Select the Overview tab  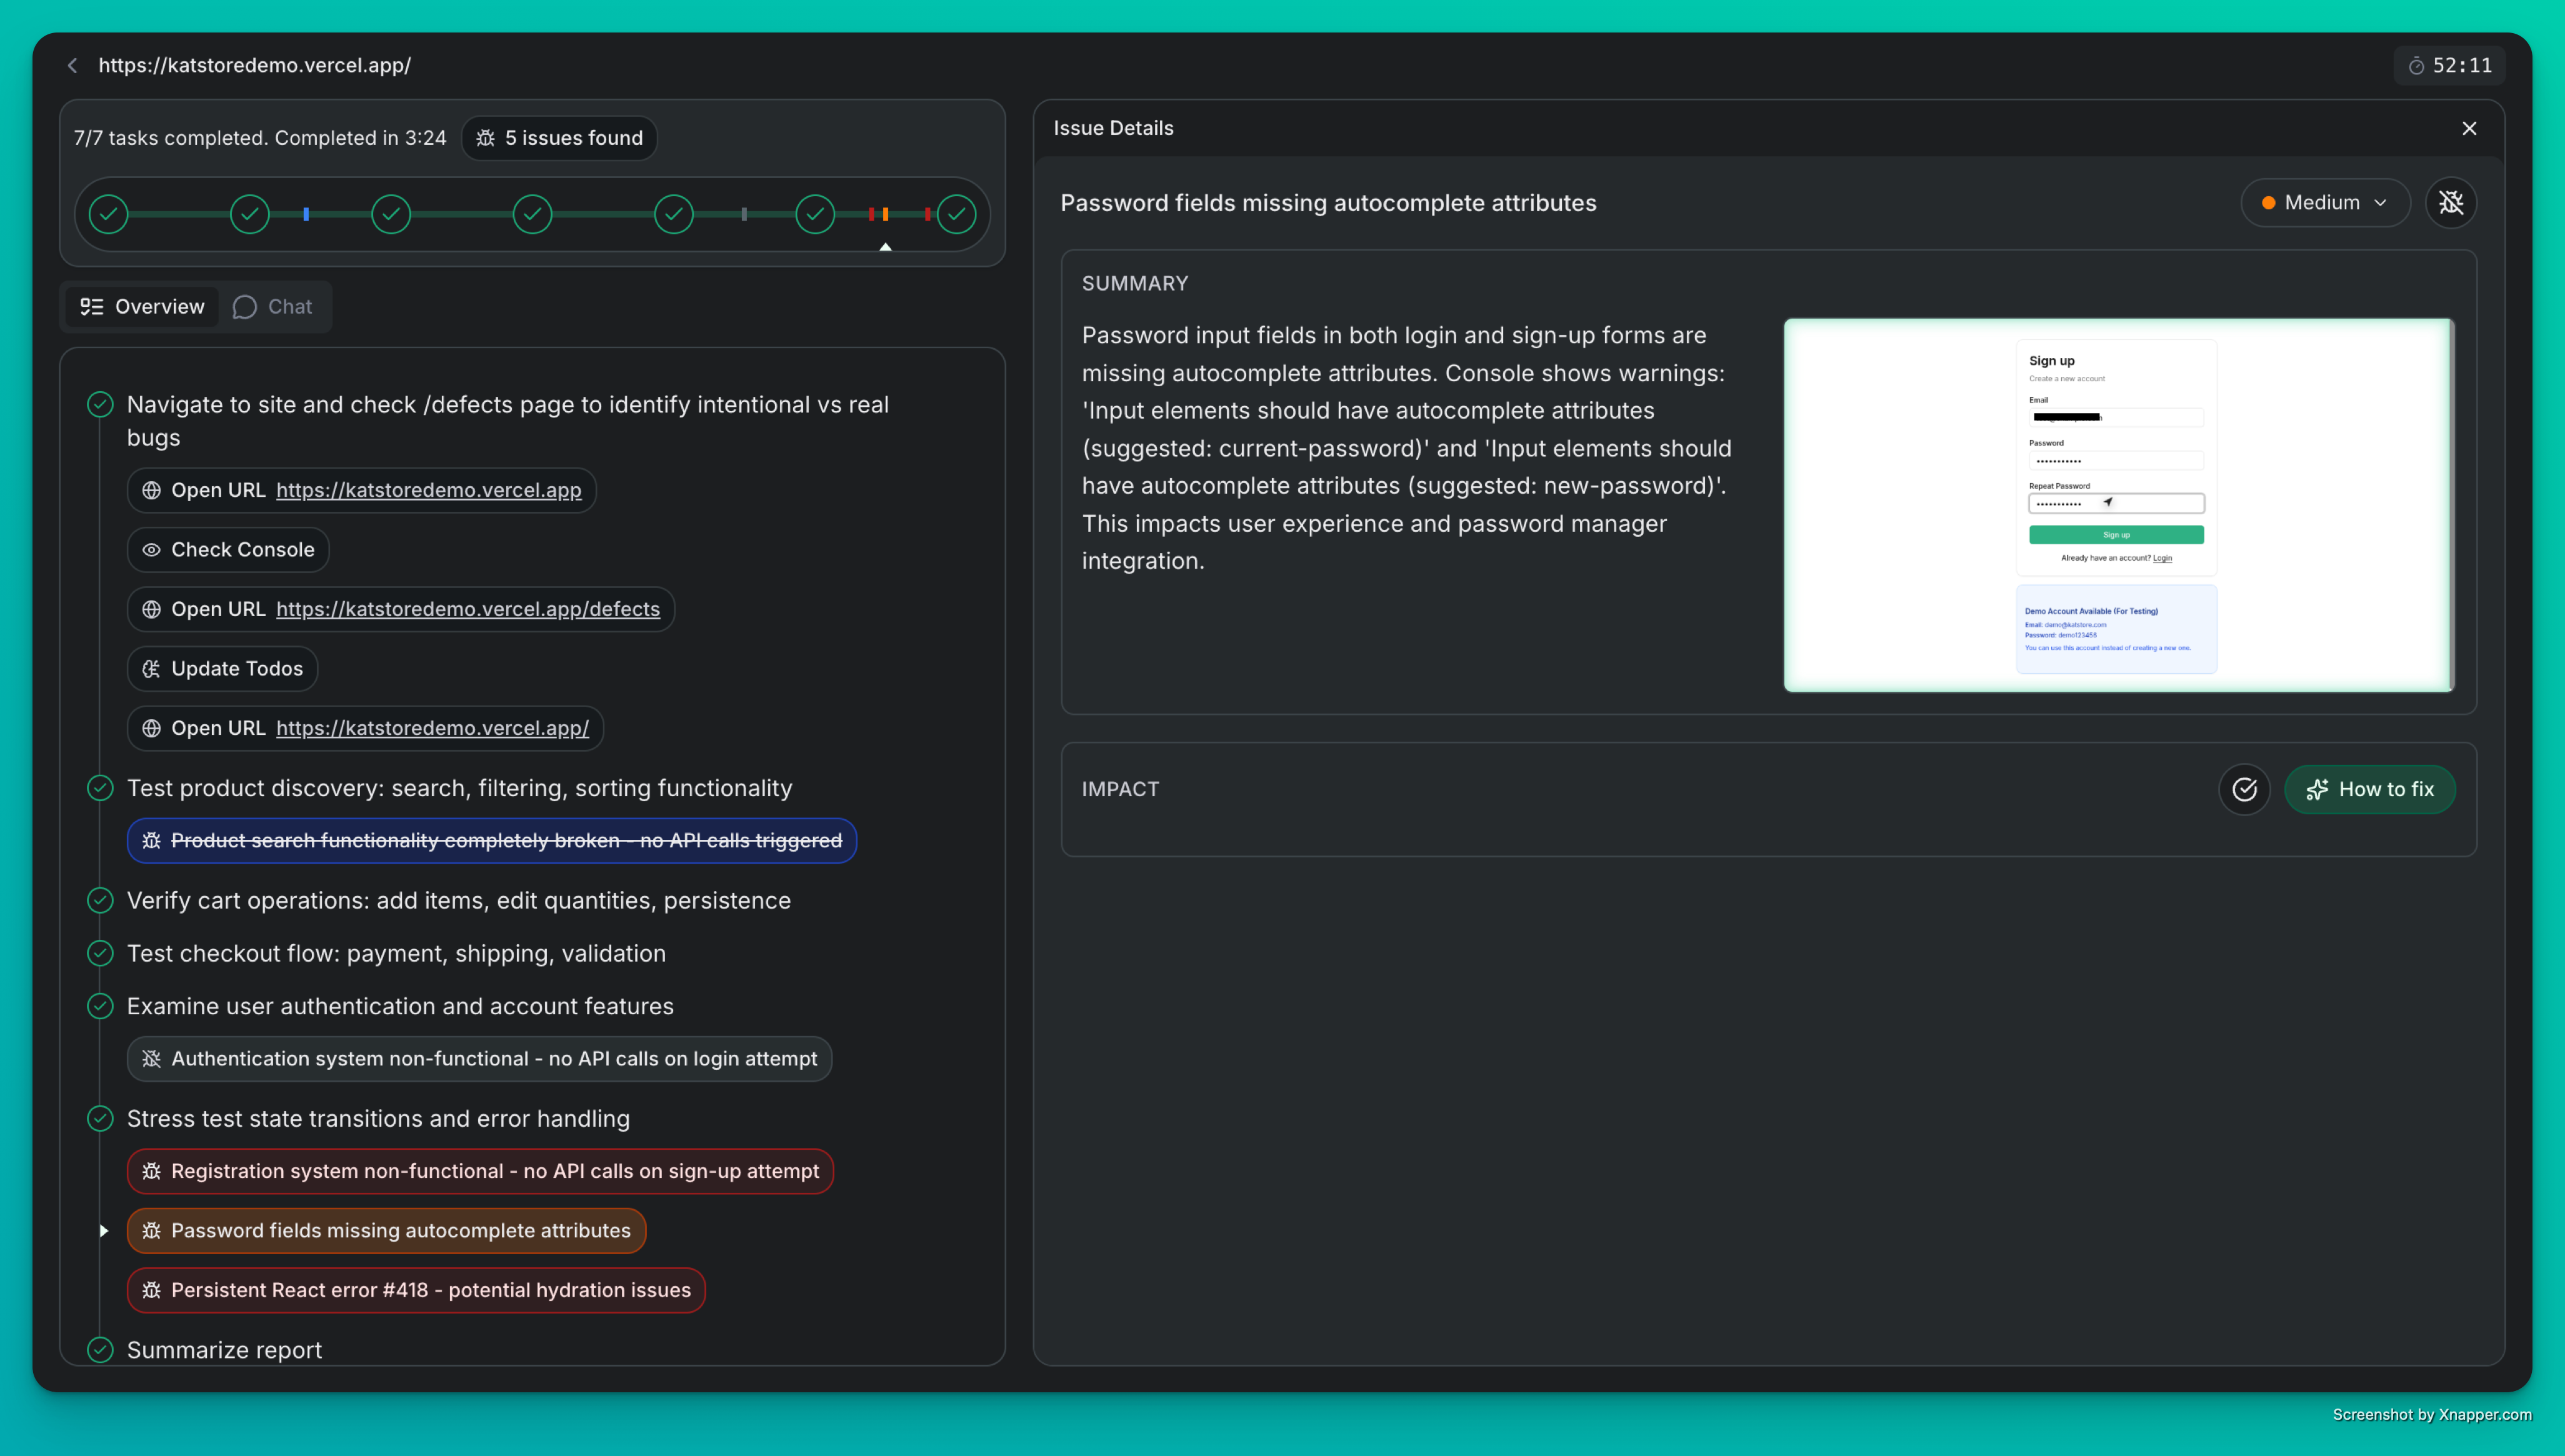(141, 306)
